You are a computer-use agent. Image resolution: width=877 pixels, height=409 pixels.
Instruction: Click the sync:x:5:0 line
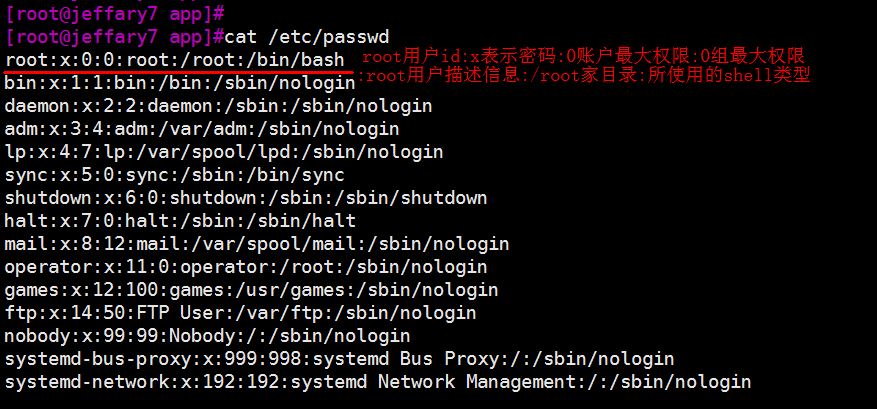click(x=175, y=175)
